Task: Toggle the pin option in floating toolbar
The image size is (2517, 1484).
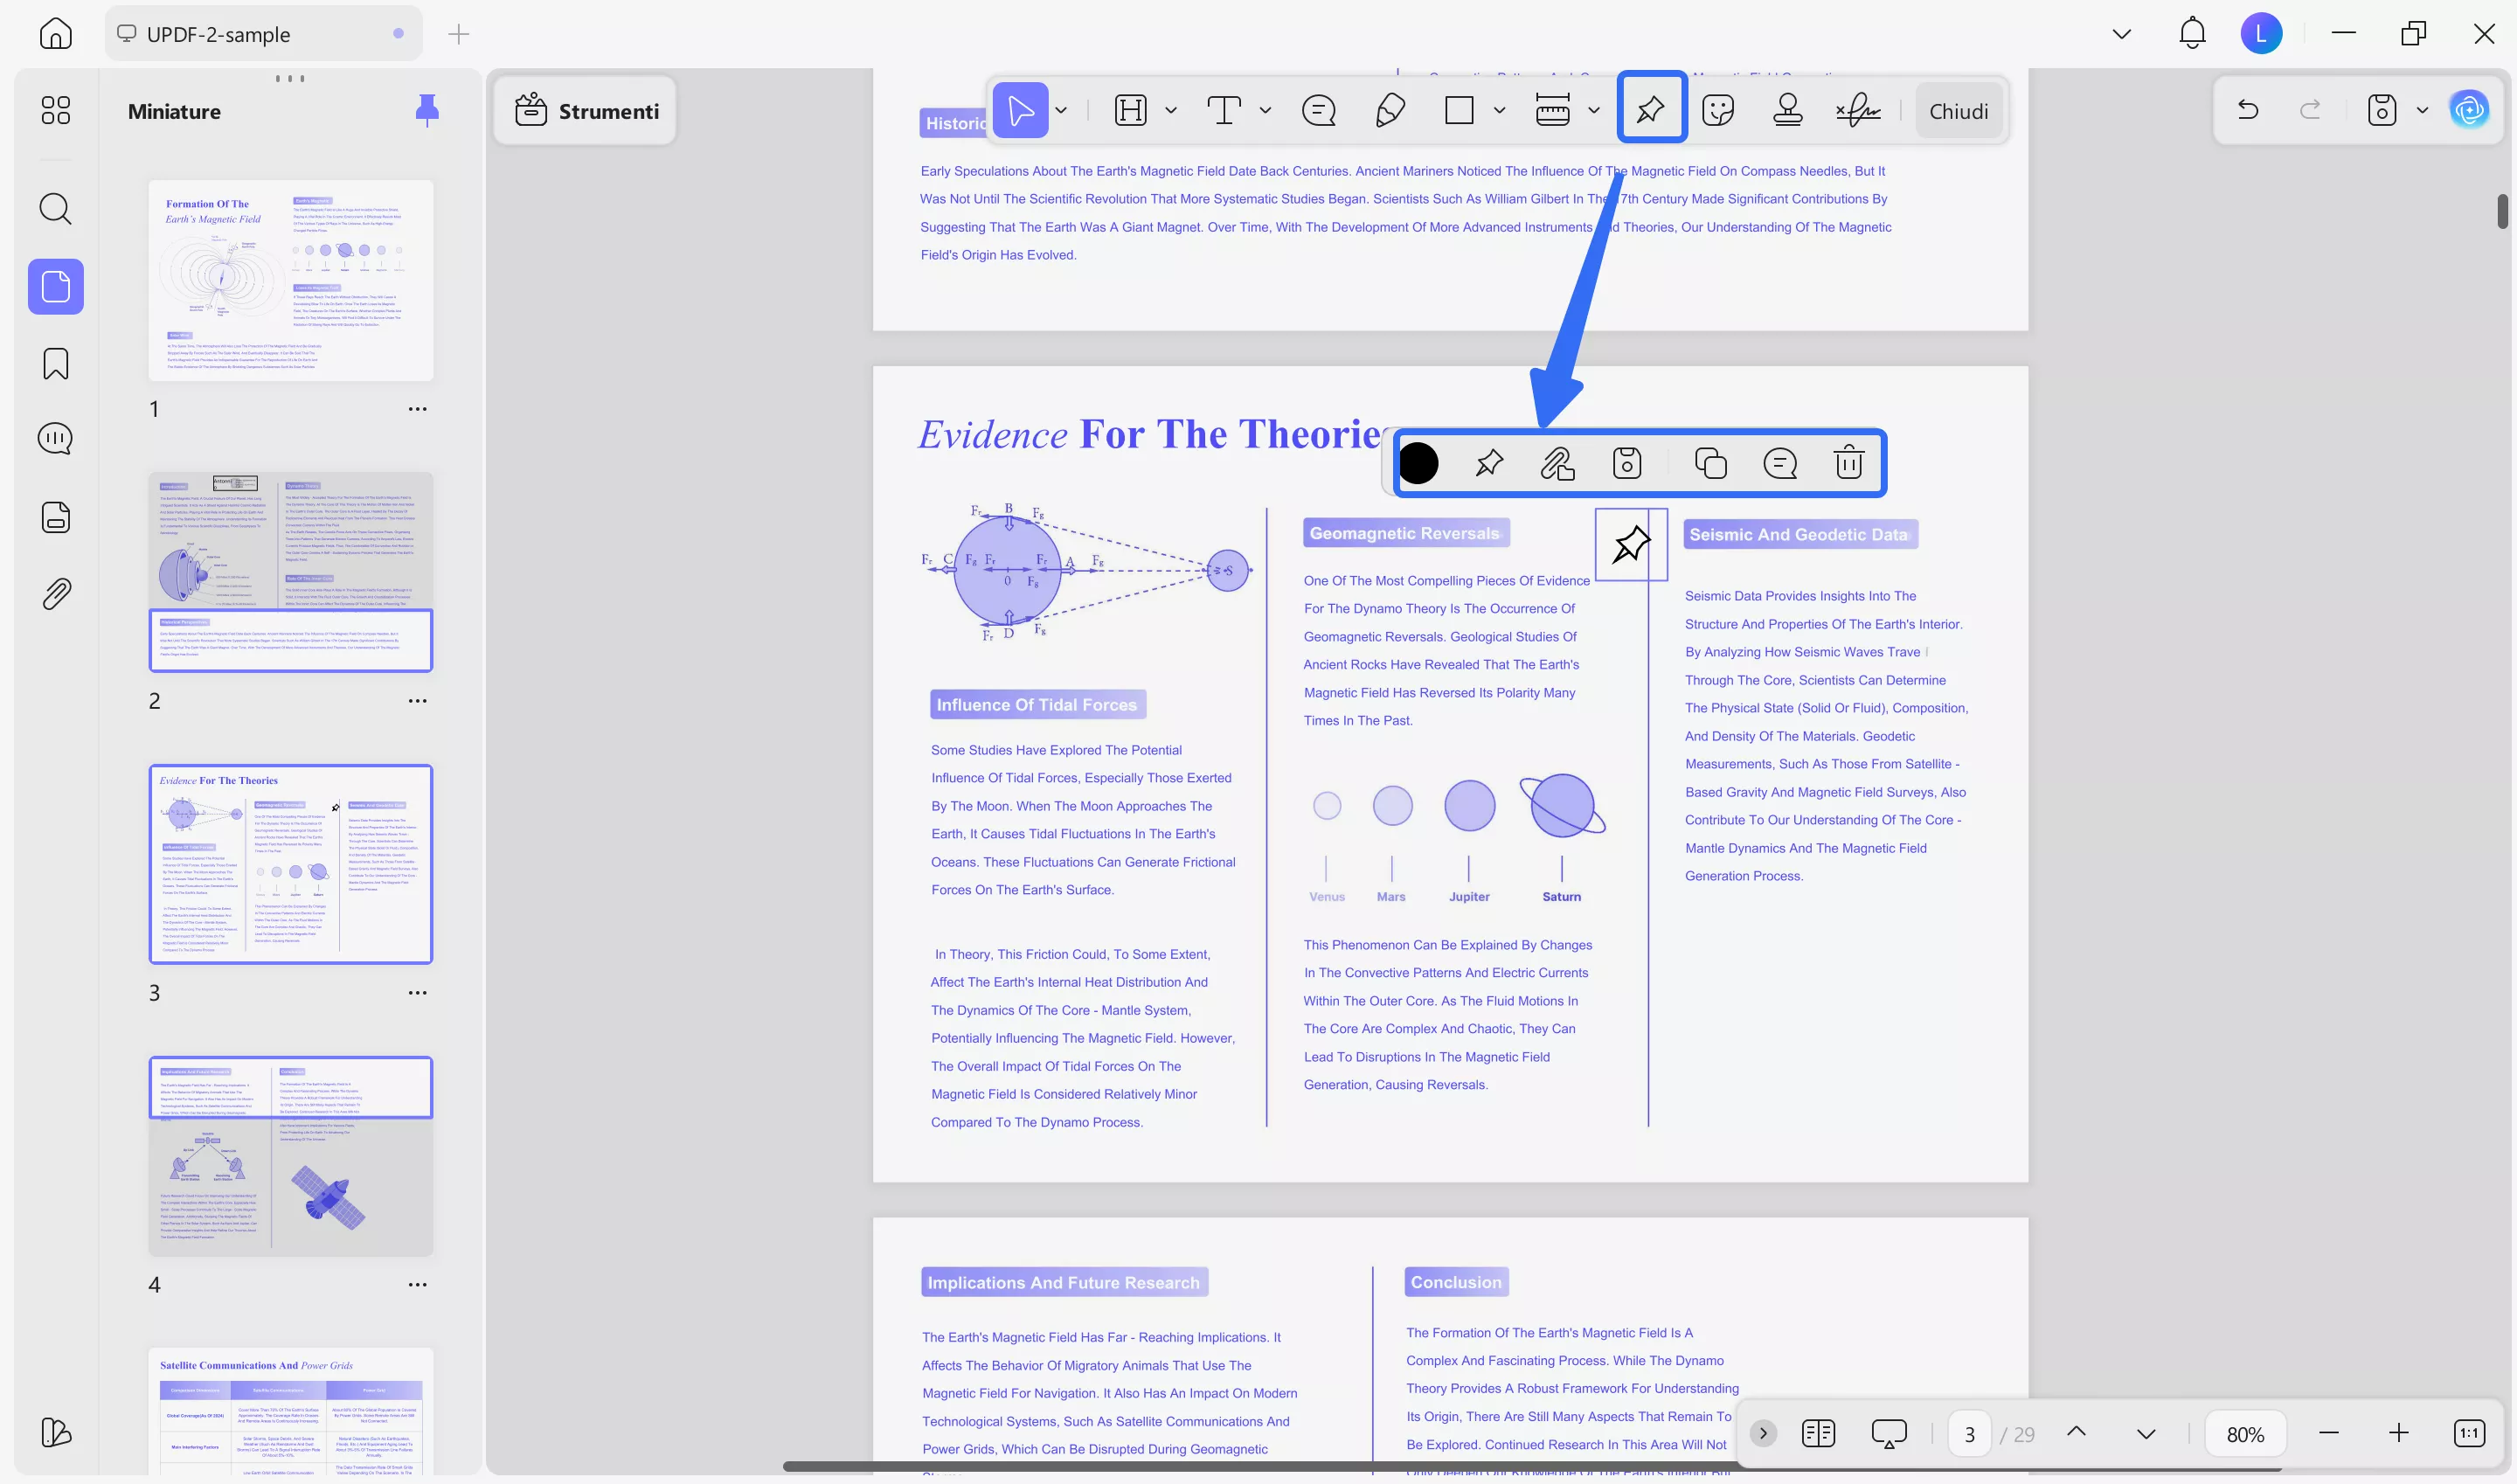Action: [1489, 463]
